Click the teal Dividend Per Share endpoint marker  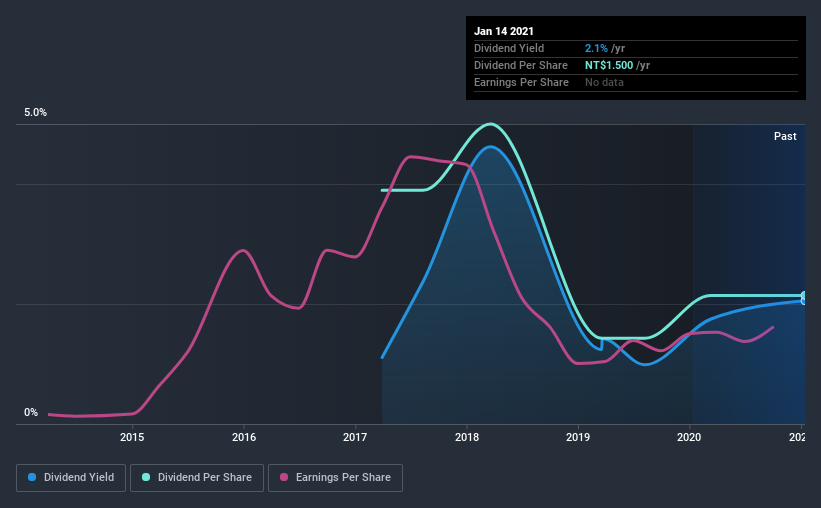pyautogui.click(x=804, y=296)
